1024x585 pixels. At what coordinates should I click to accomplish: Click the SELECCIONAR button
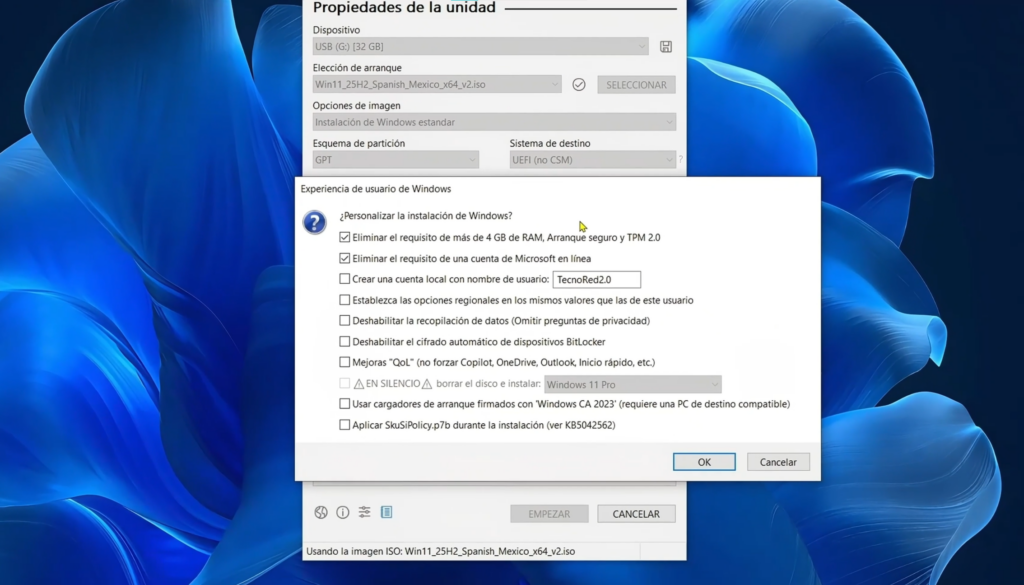pyautogui.click(x=636, y=85)
